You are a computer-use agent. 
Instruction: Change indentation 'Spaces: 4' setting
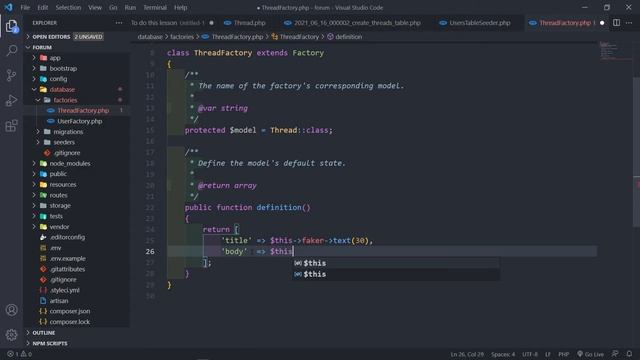pos(503,354)
